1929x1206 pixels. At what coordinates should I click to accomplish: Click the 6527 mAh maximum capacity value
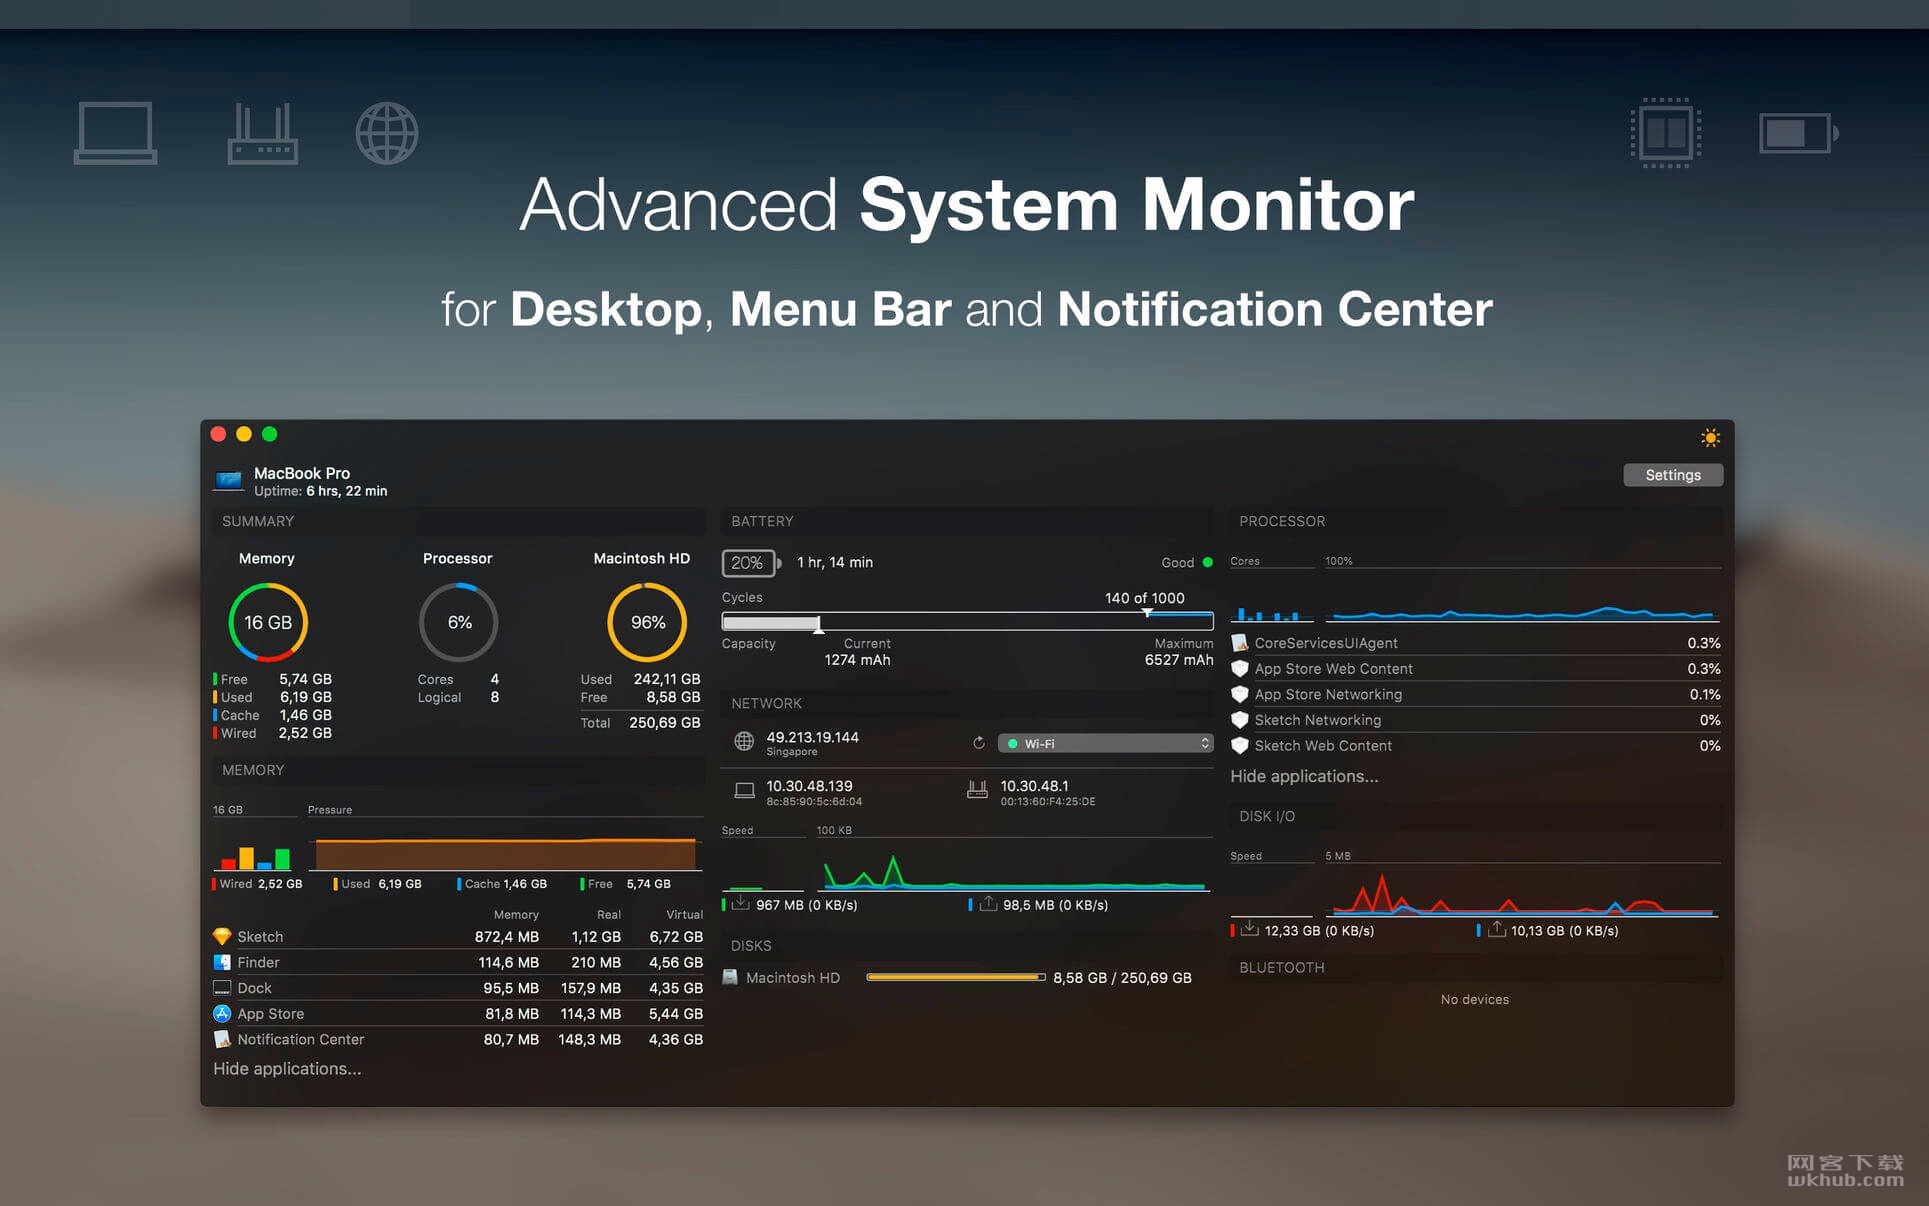point(1178,660)
